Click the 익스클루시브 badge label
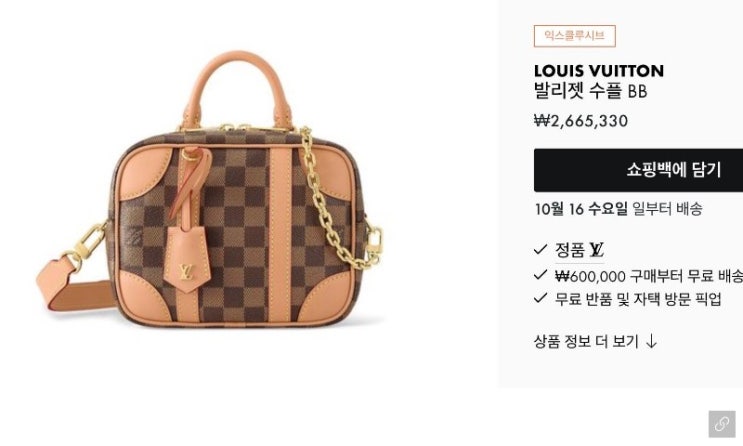Screen dimensions: 743x446 pos(574,36)
